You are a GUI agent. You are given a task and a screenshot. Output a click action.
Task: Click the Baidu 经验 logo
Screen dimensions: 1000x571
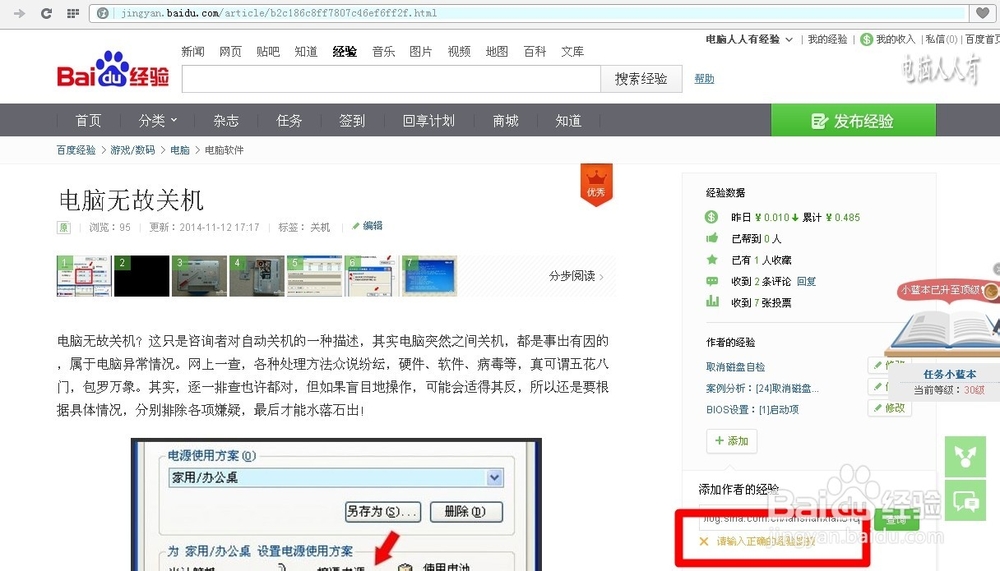pos(113,69)
